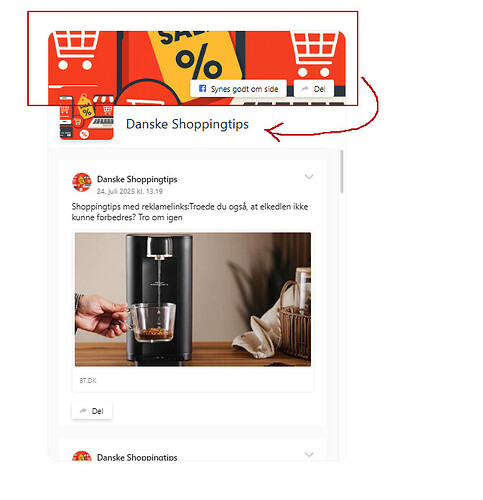Open the Danske Shoppingtips page title link
The width and height of the screenshot is (483, 500).
187,124
